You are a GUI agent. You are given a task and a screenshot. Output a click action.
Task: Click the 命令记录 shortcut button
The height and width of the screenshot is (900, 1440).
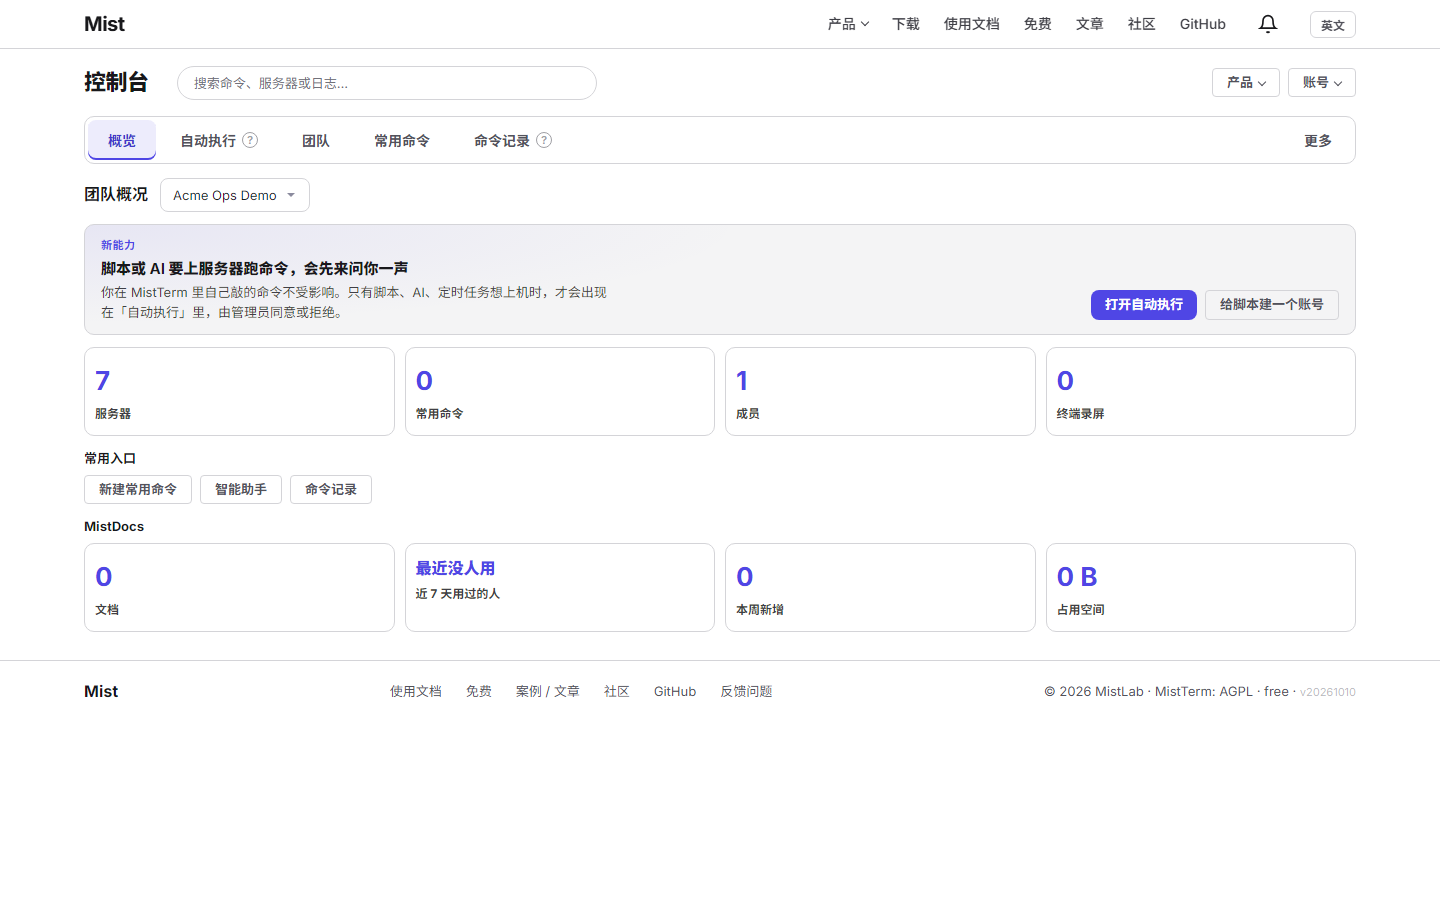pos(331,489)
